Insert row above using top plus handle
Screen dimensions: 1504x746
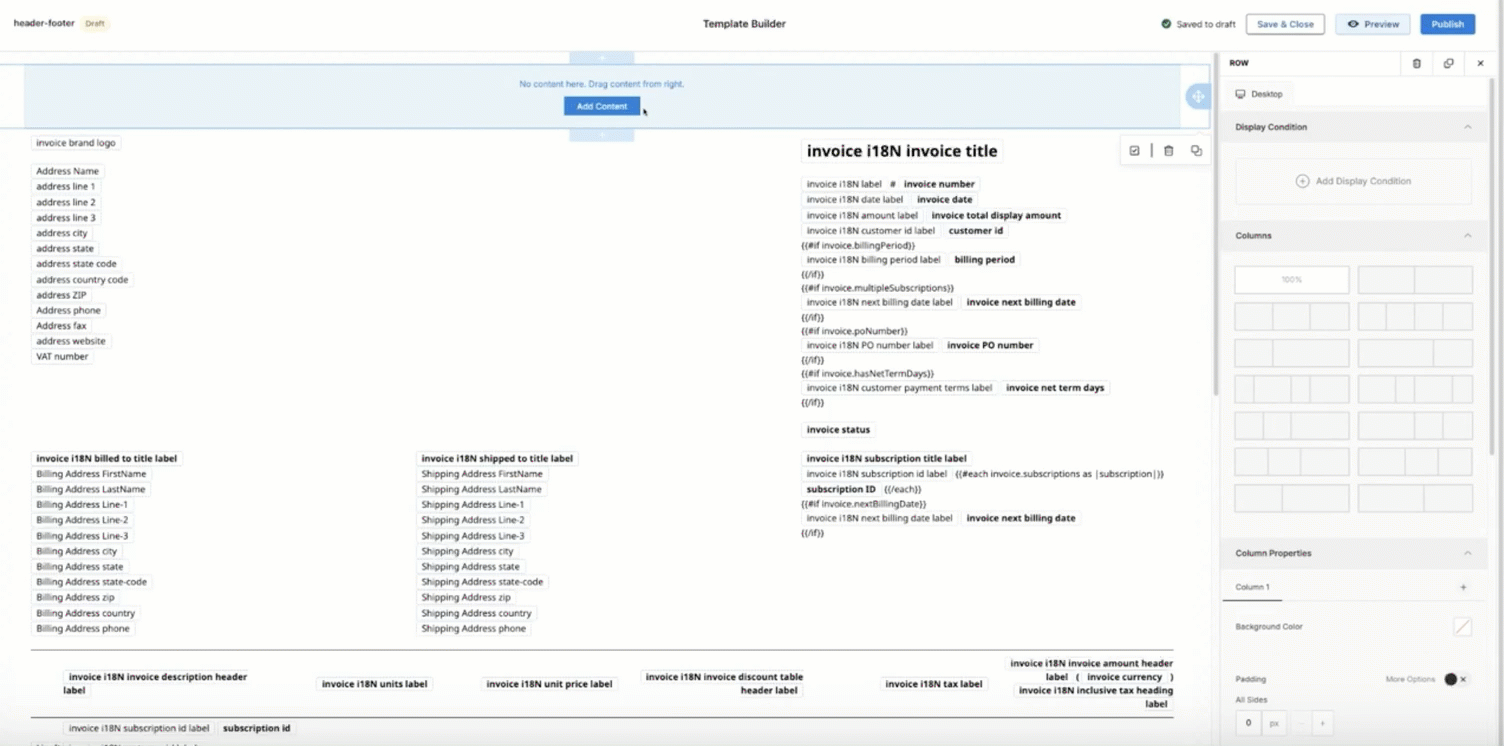(x=601, y=58)
